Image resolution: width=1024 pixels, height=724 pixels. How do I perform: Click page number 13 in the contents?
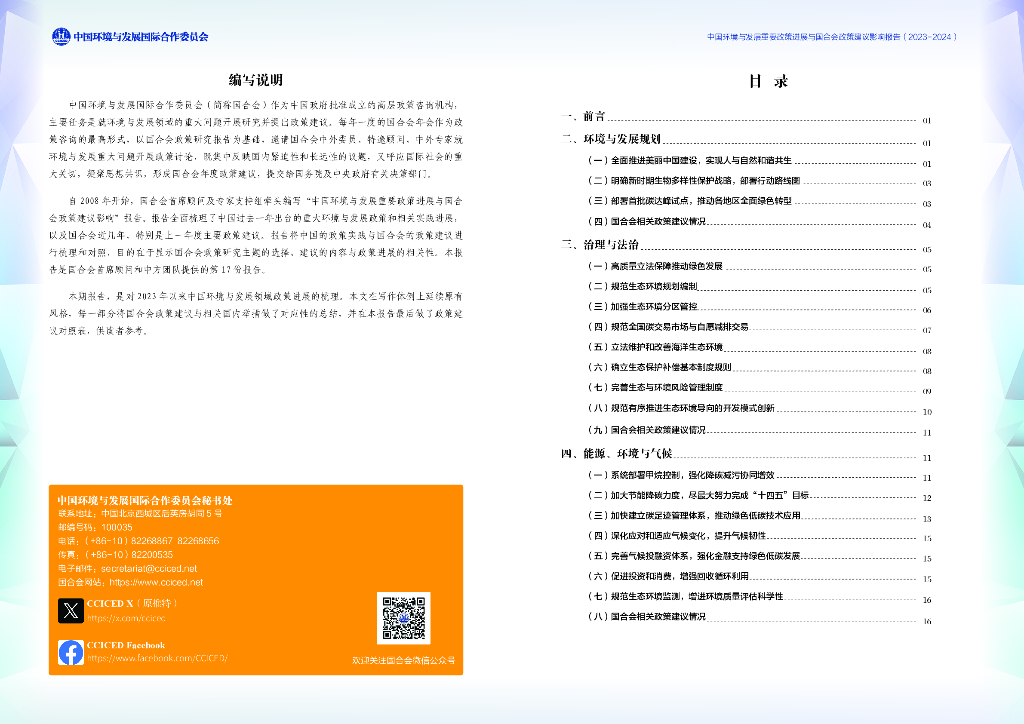point(927,519)
